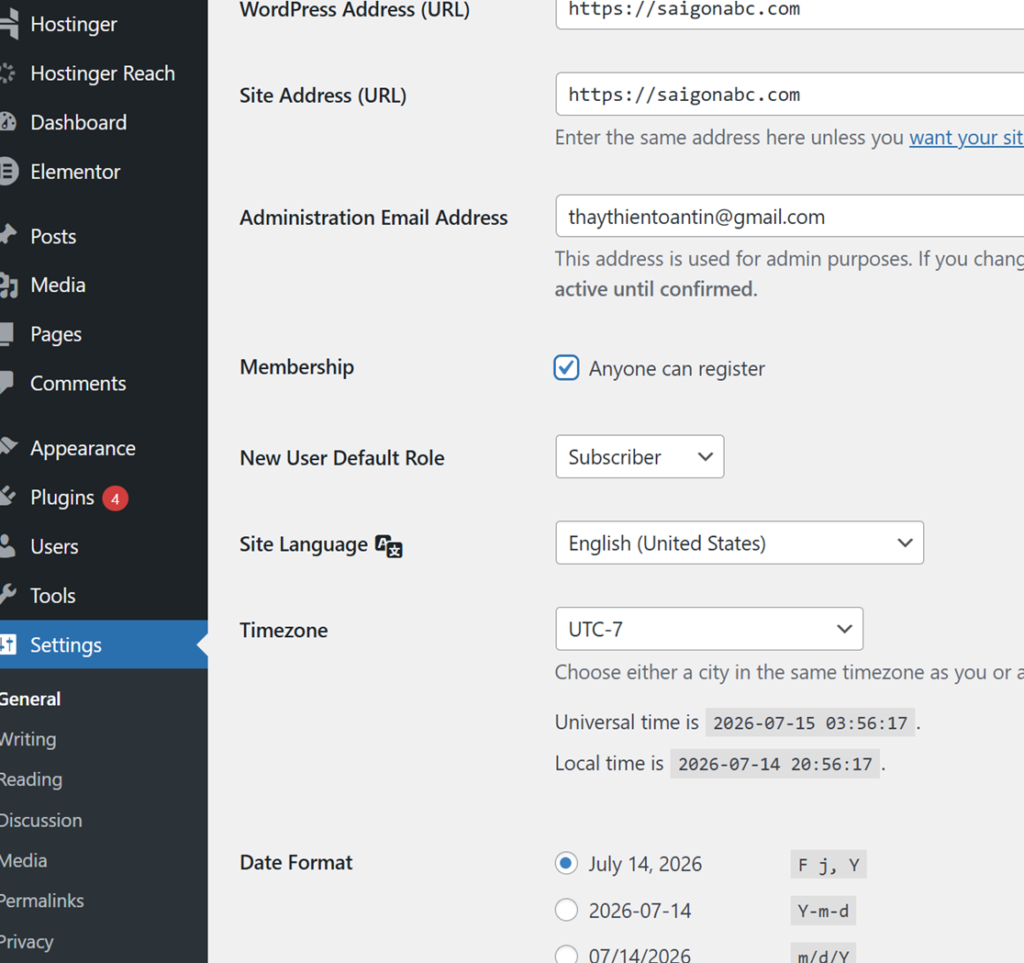Click the 'F j, Y' format code
Screen dimensions: 1024x963
[828, 864]
